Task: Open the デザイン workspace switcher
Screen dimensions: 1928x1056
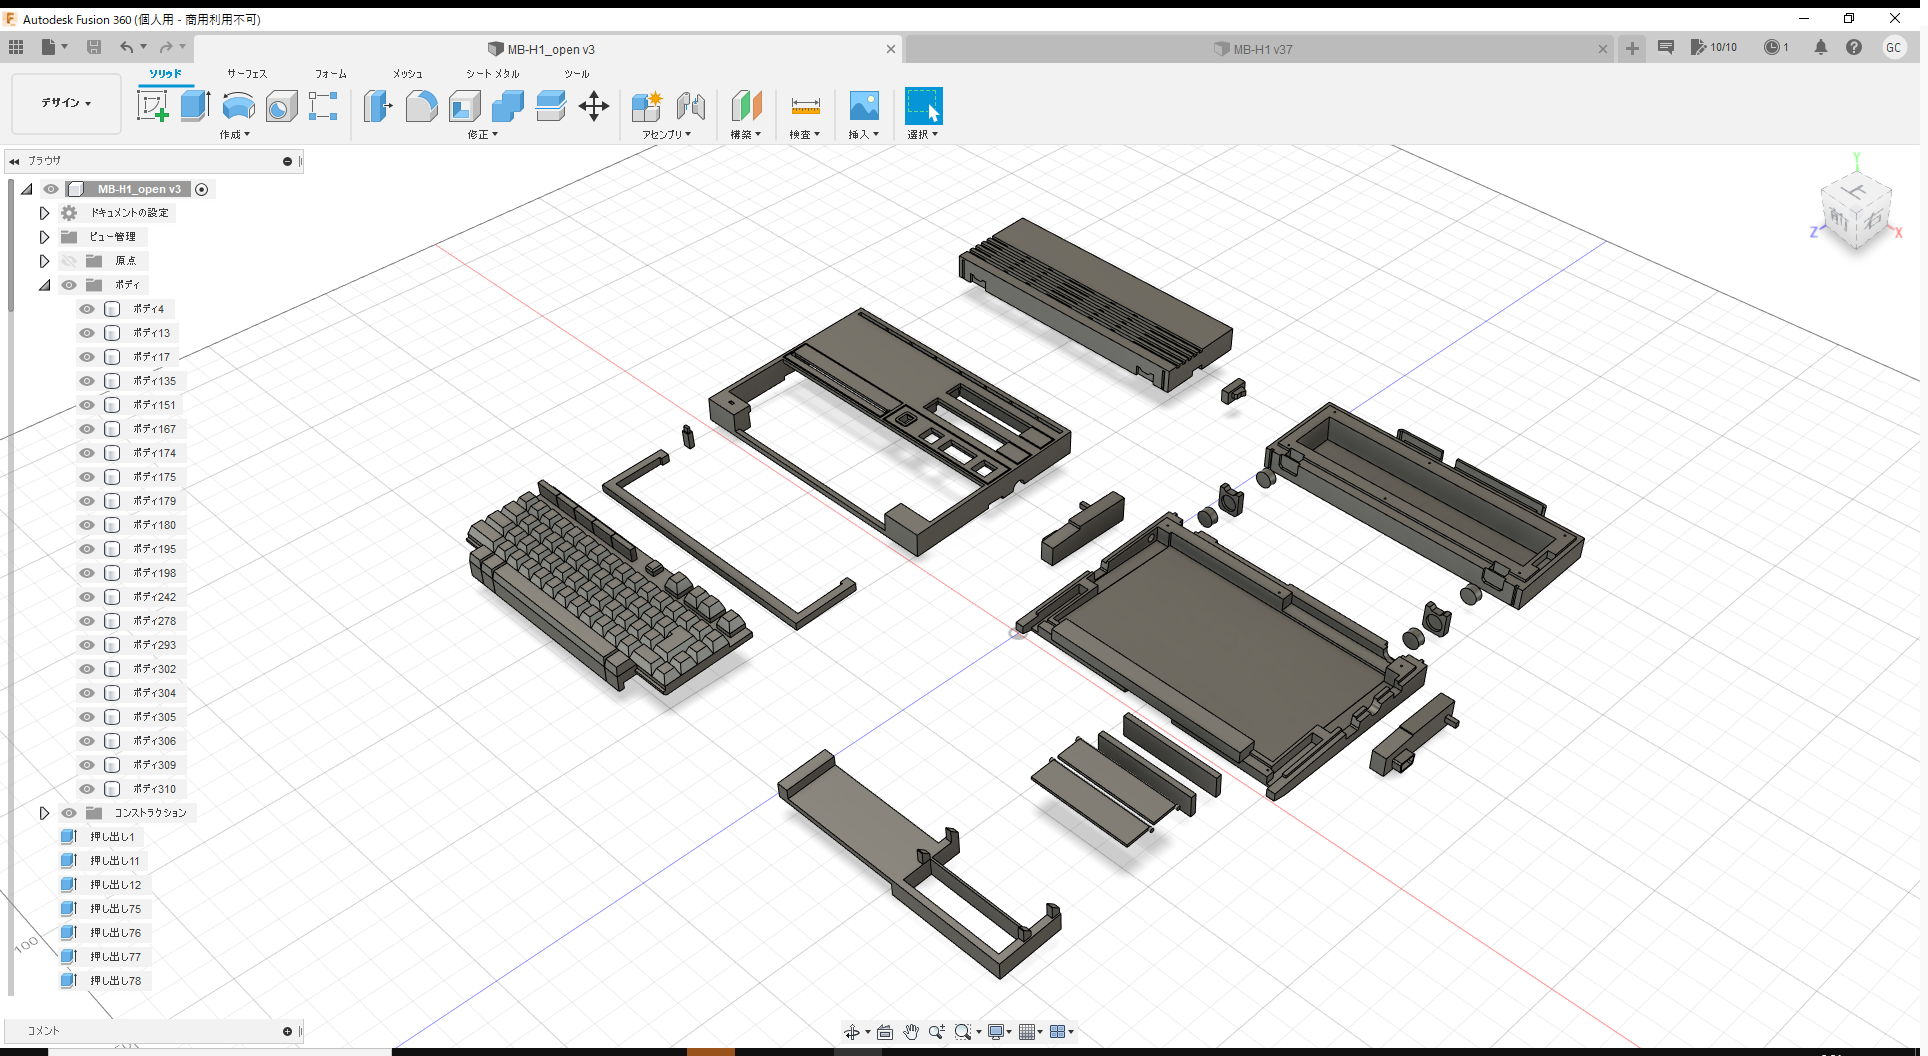Action: click(x=65, y=103)
